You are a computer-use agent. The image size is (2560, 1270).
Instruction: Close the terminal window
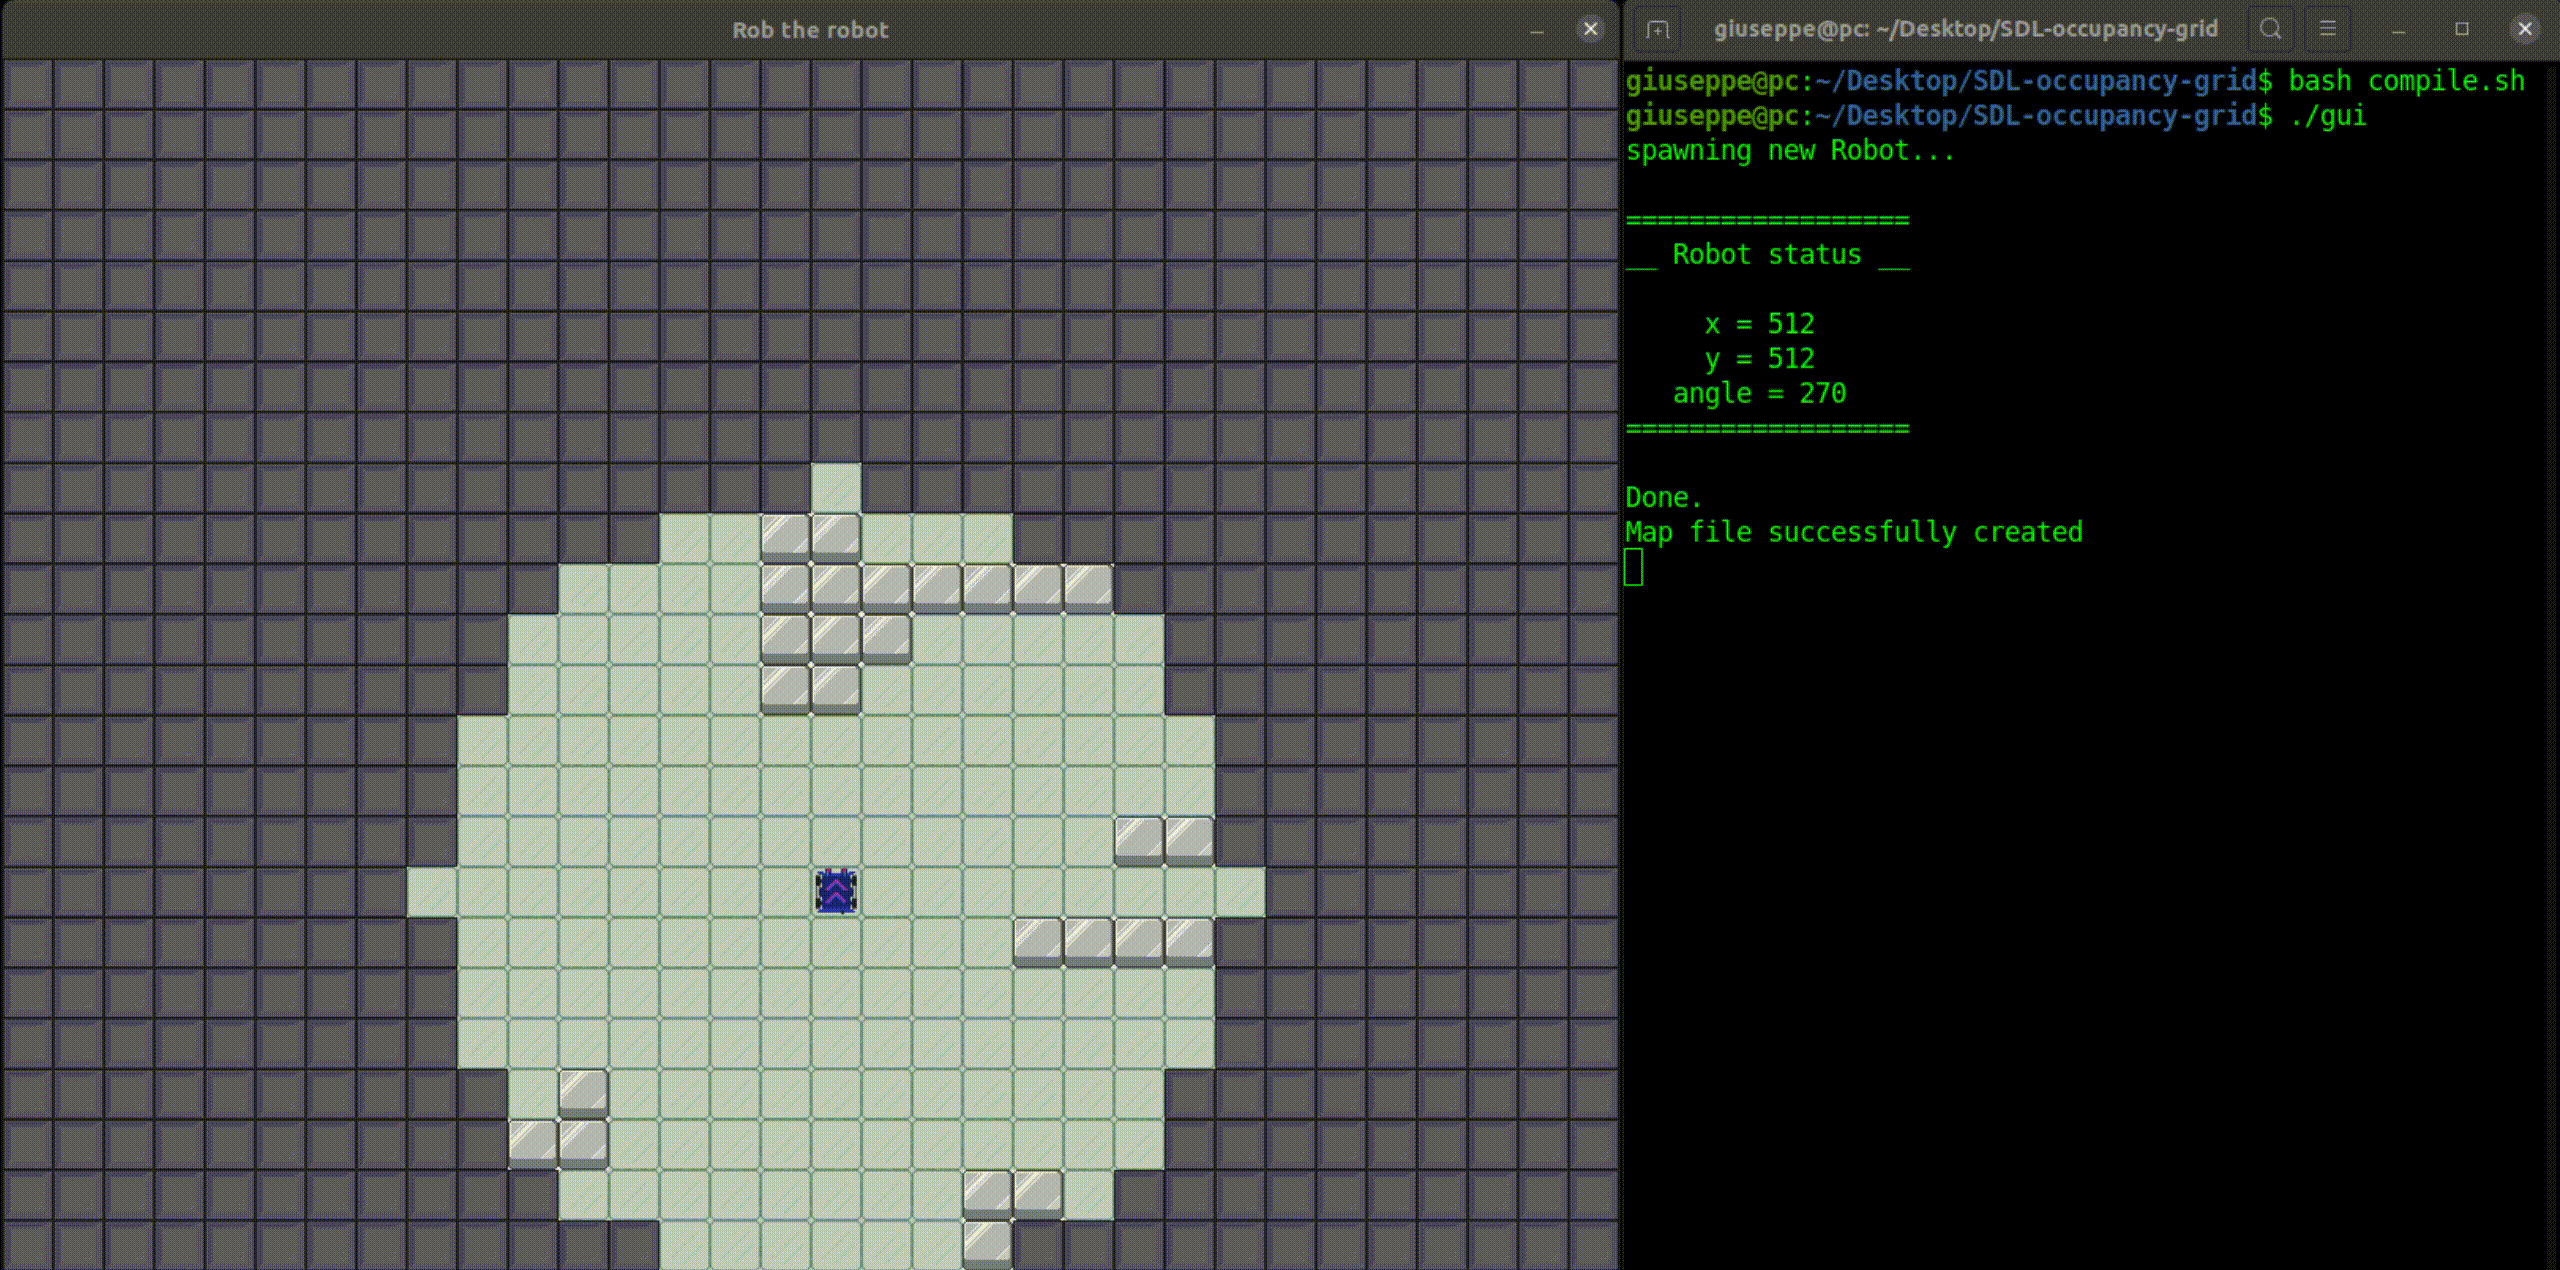pos(2524,29)
